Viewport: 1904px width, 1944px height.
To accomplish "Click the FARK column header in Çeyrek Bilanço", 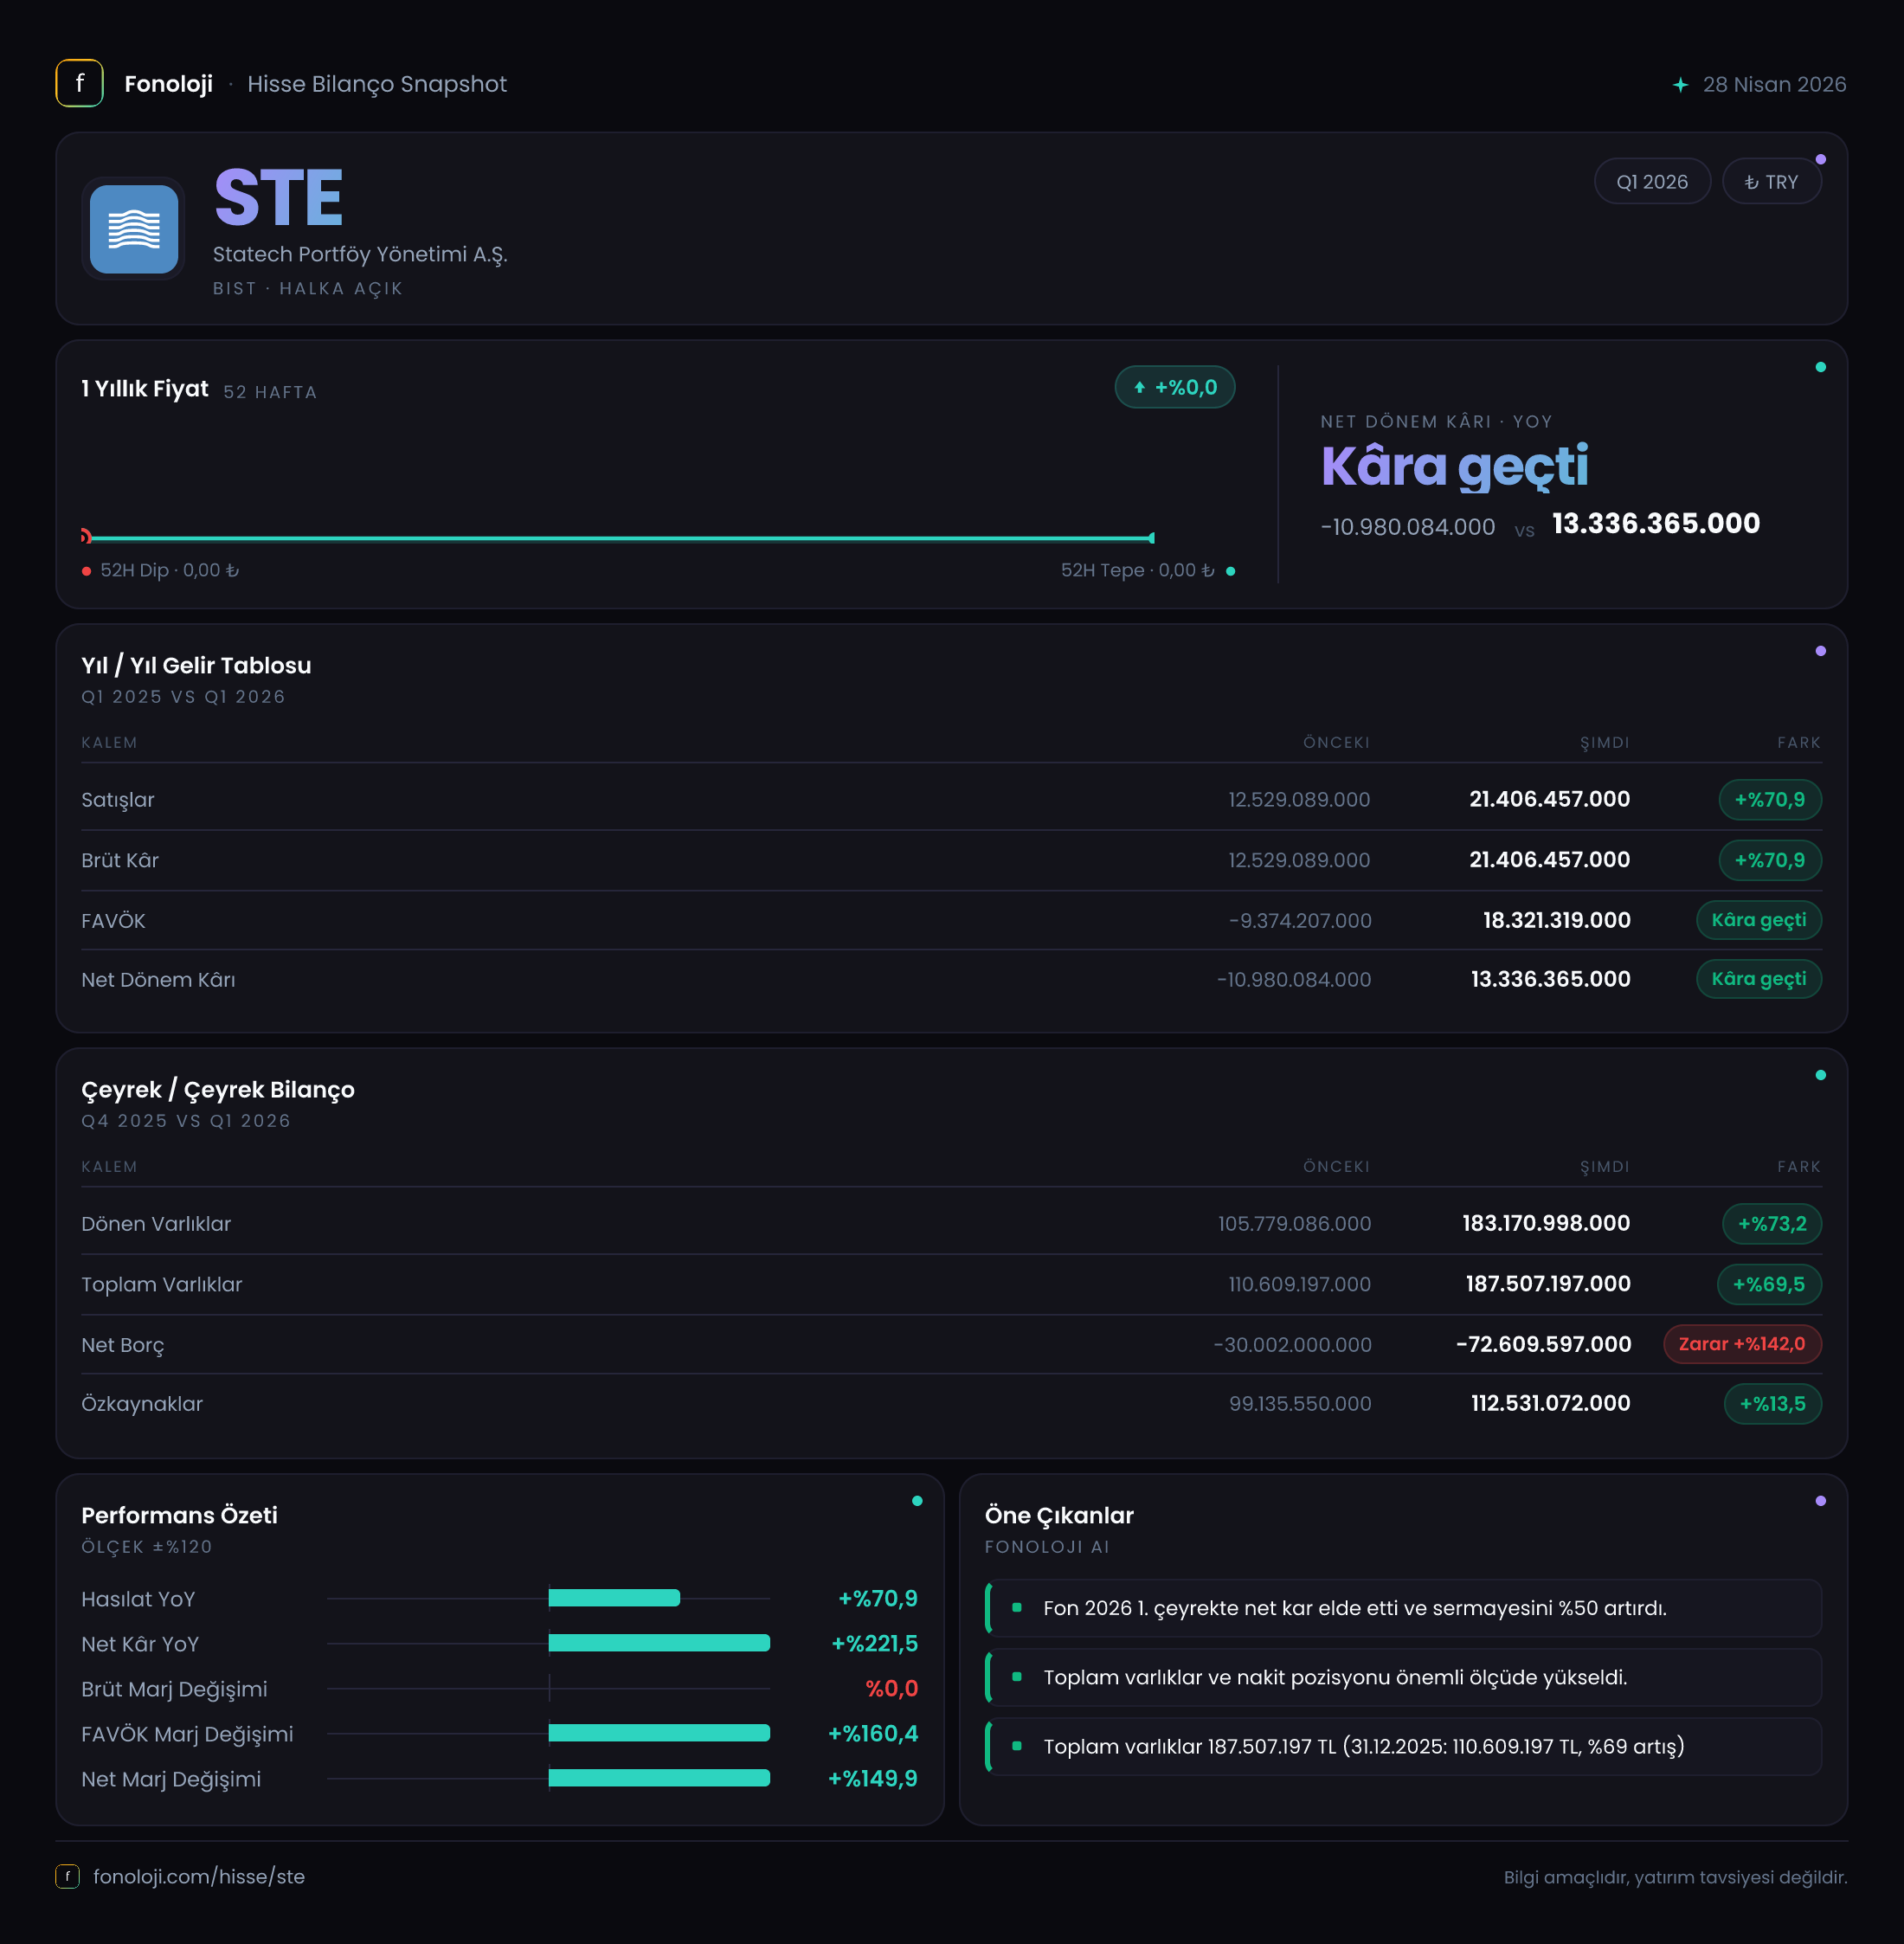I will (x=1799, y=1167).
